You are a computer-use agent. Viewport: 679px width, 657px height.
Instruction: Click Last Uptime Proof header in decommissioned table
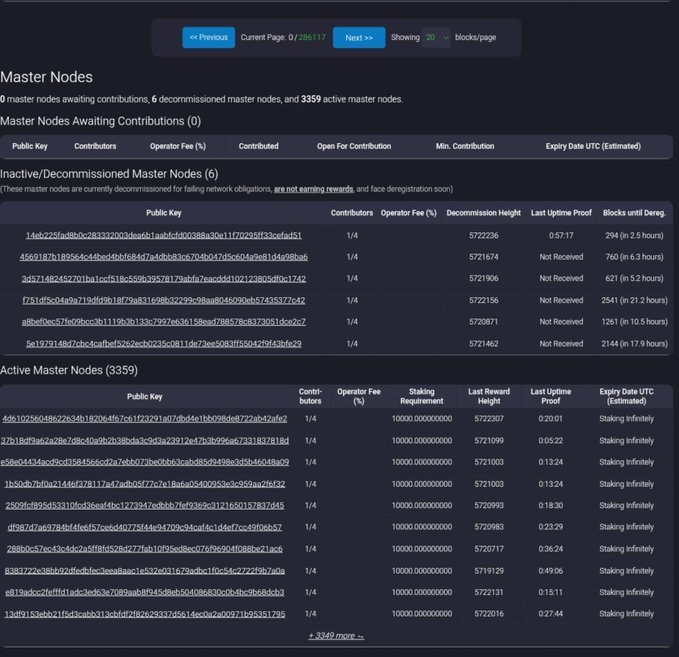click(561, 213)
